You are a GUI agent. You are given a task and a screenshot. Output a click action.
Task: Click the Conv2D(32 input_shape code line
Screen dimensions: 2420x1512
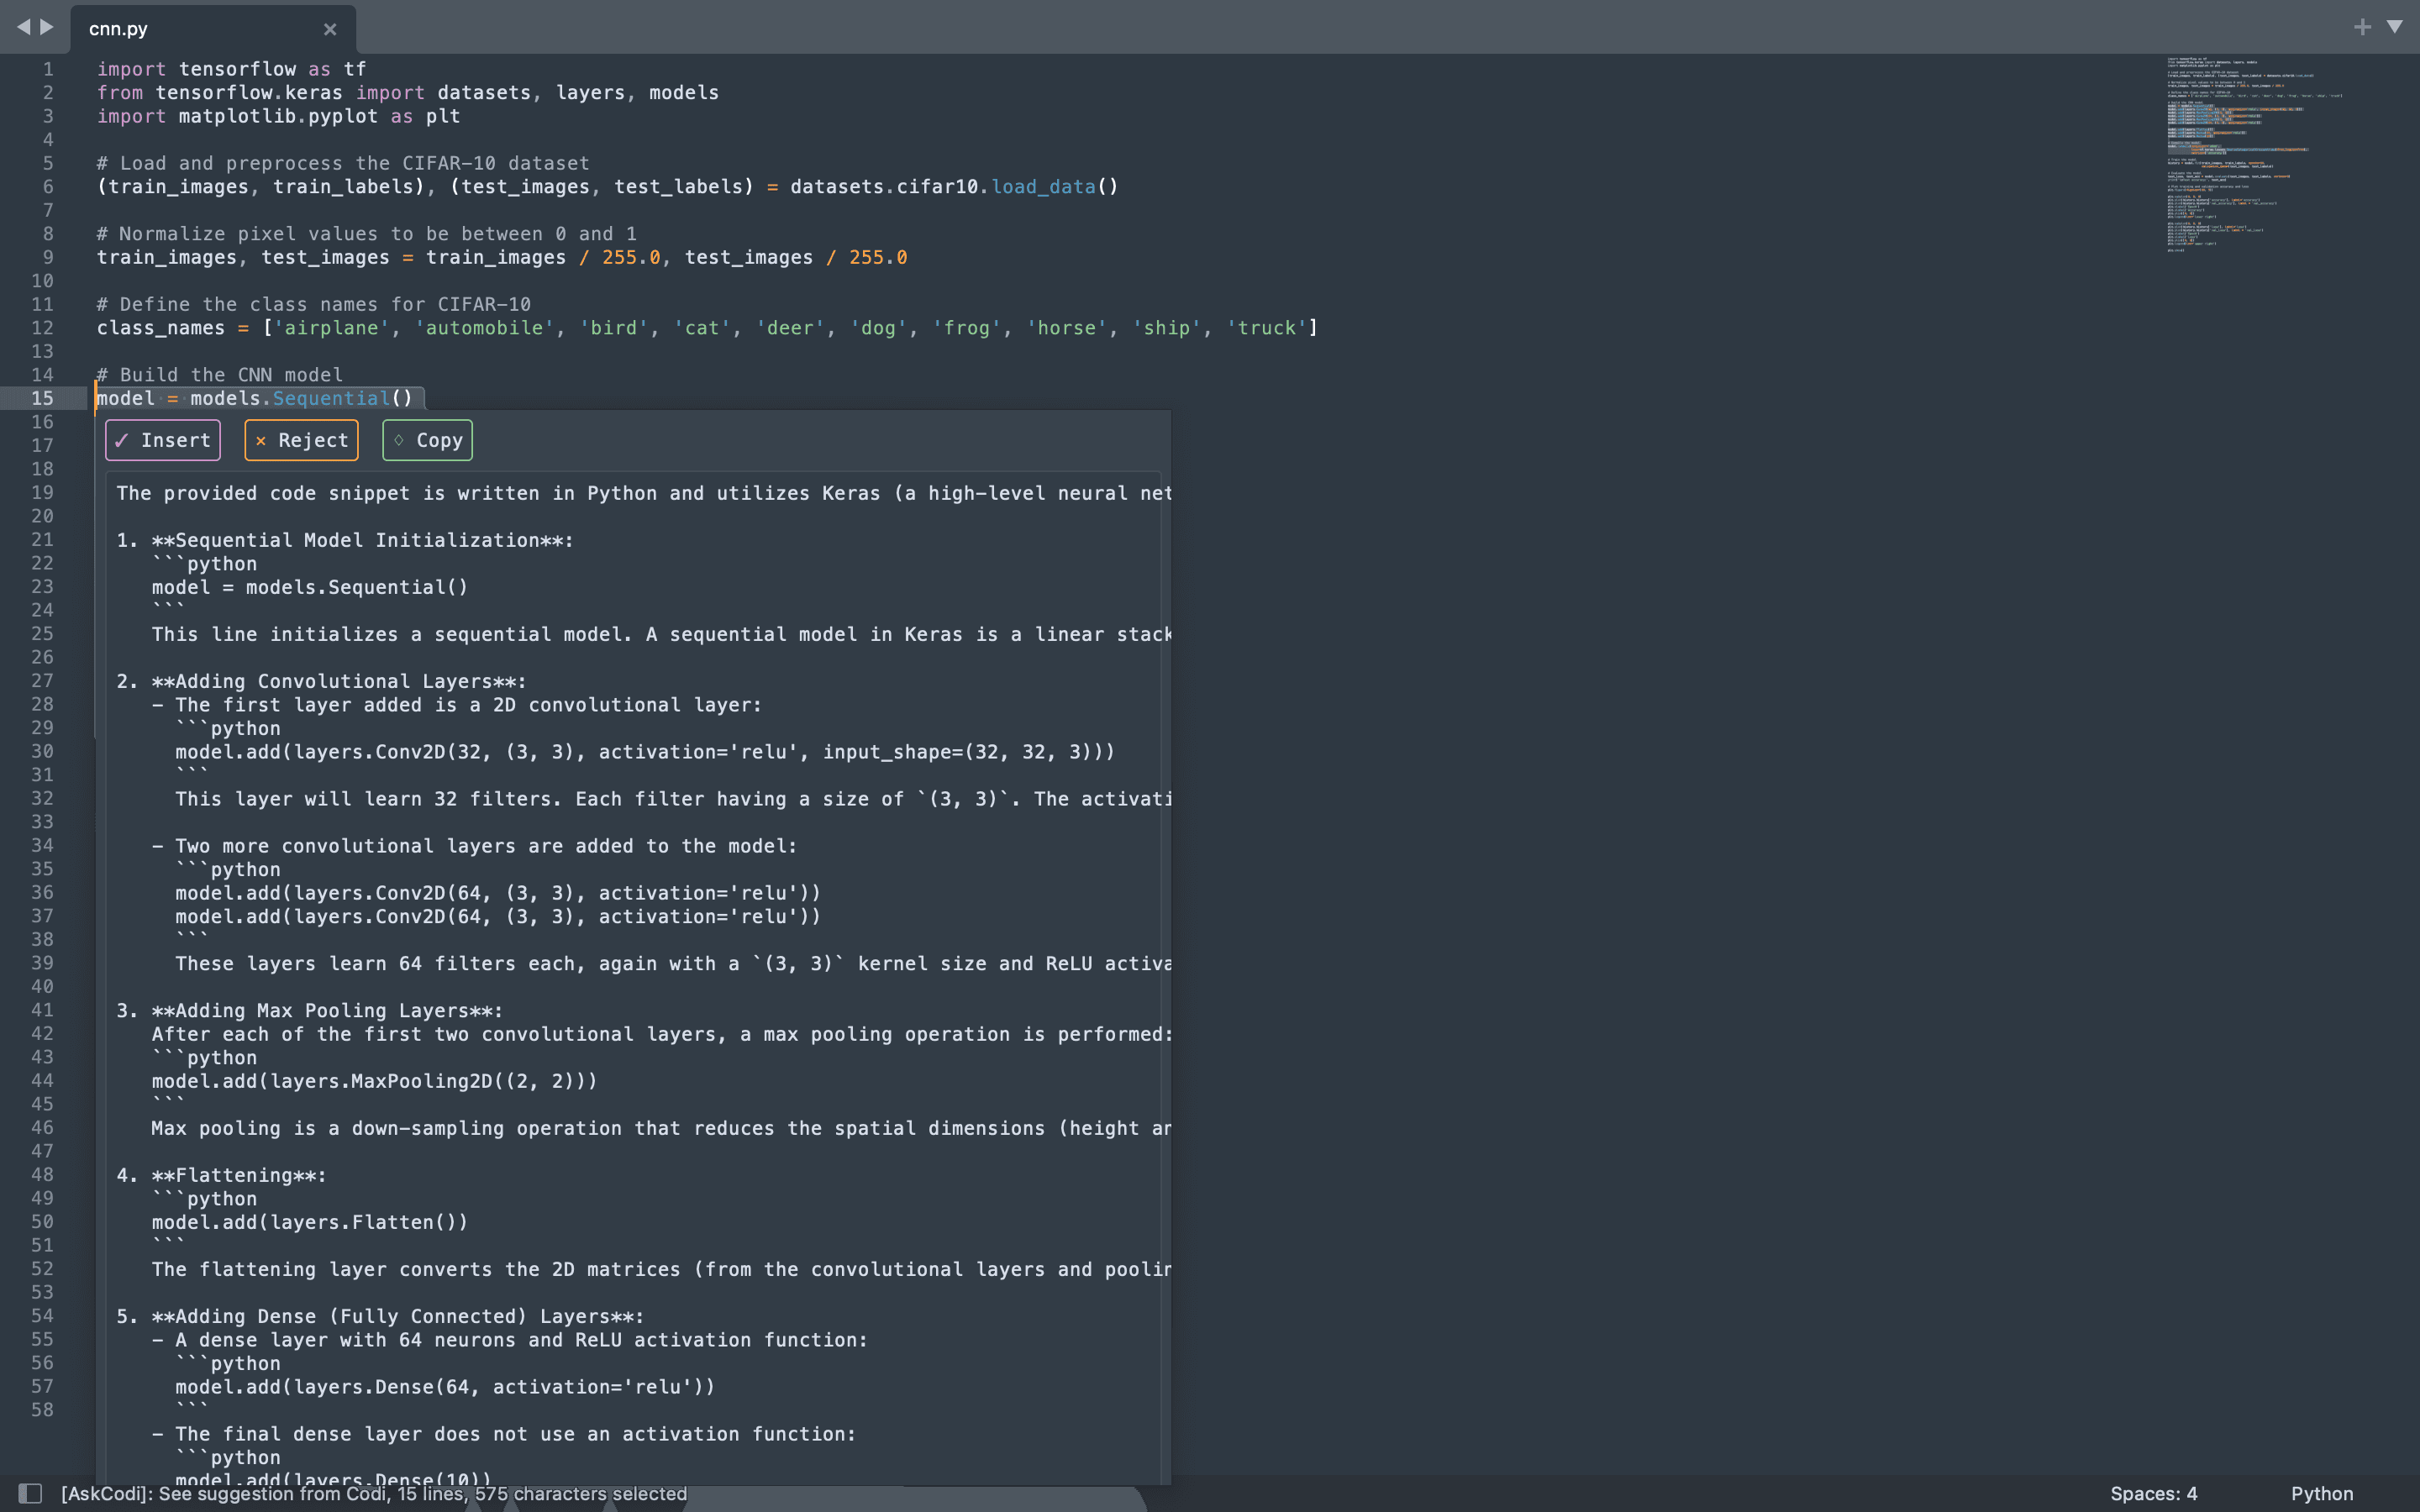(645, 752)
